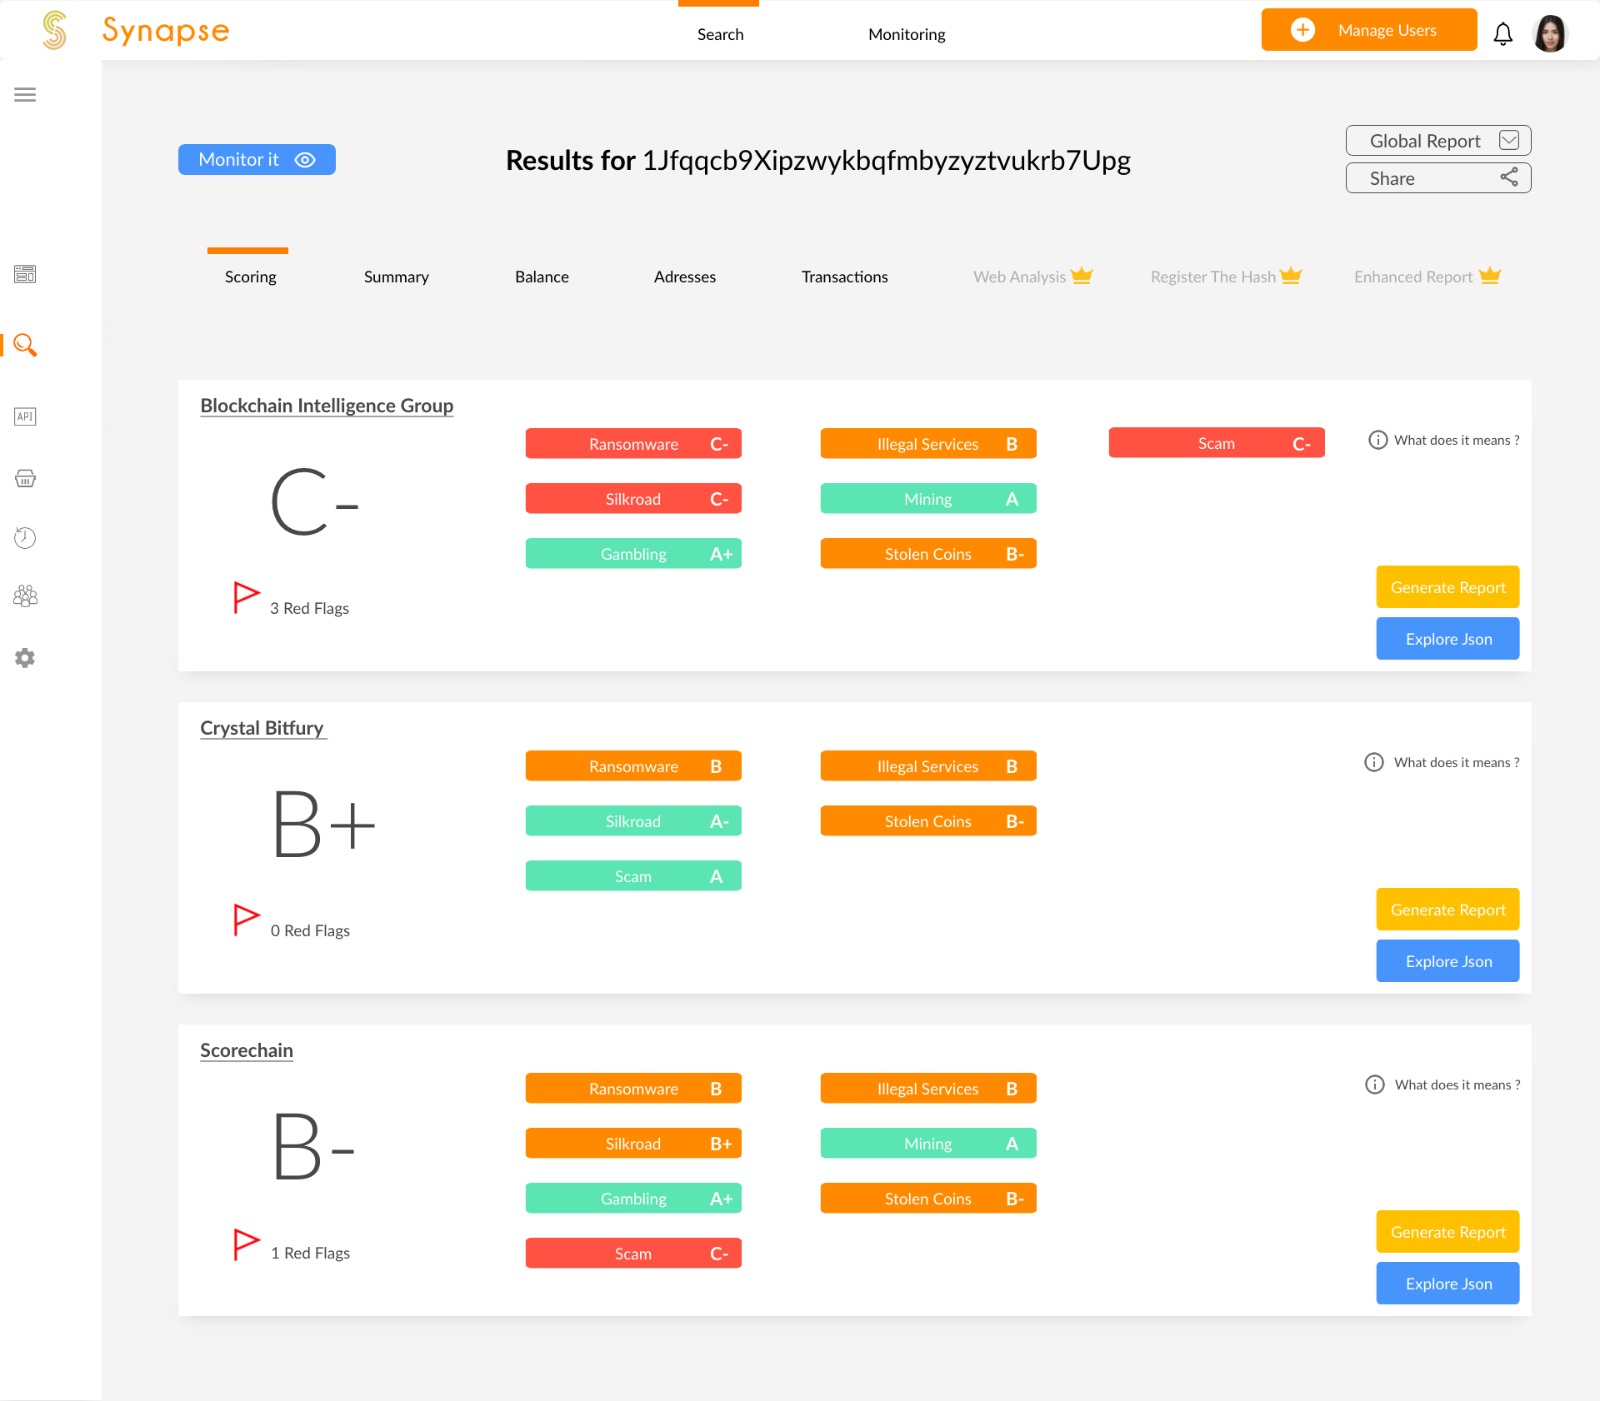The image size is (1600, 1401).
Task: Click What does it means in Blockchain Intelligence card
Action: (x=1457, y=440)
